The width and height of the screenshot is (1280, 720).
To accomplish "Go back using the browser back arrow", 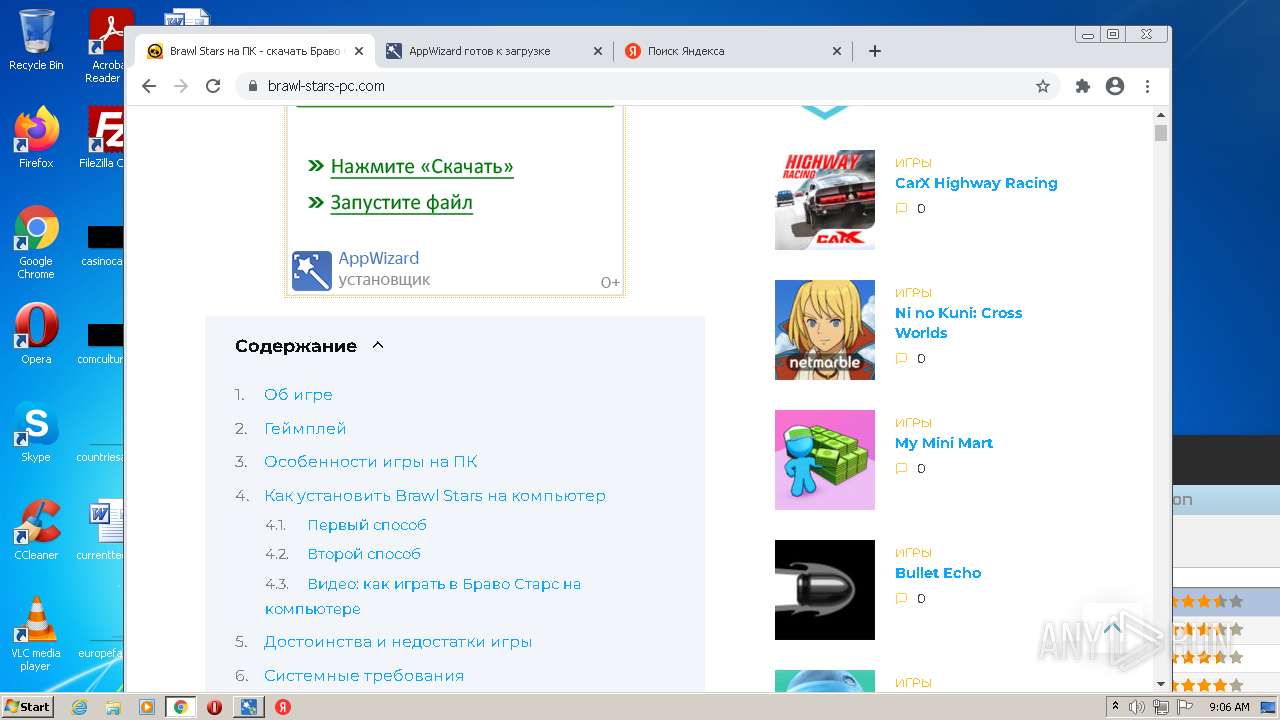I will click(x=149, y=86).
